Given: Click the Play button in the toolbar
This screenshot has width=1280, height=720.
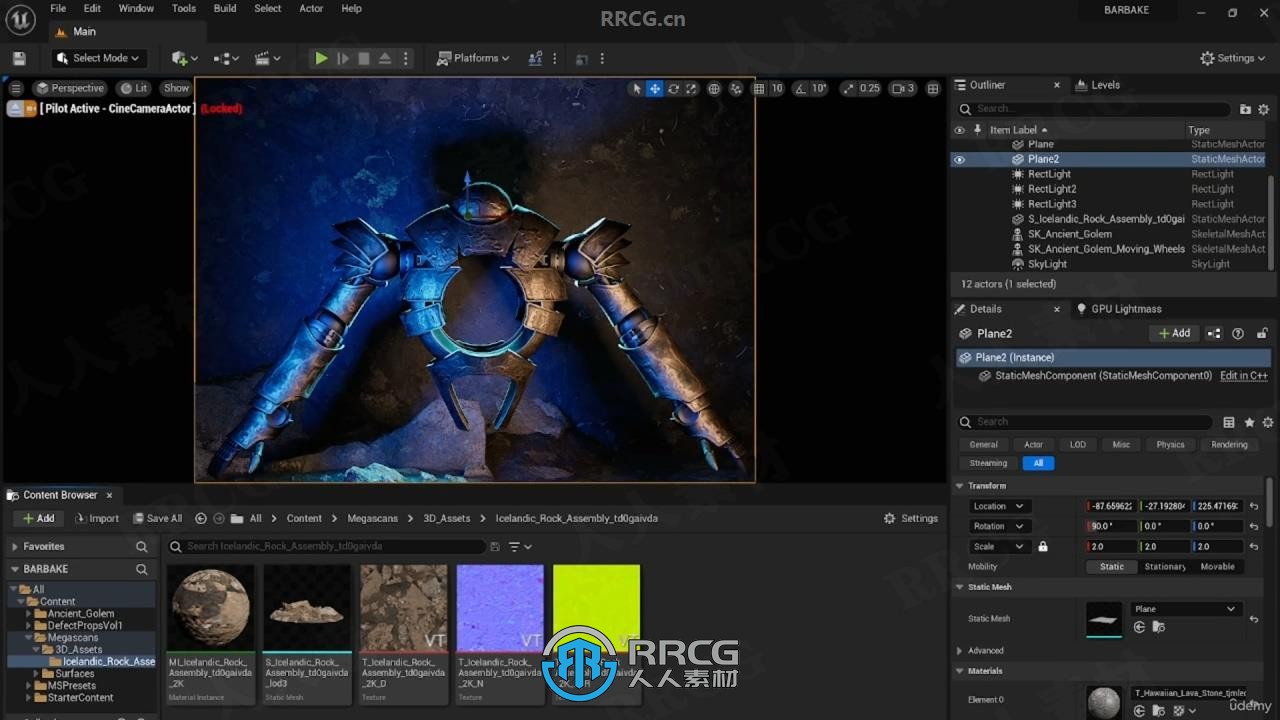Looking at the screenshot, I should (321, 58).
